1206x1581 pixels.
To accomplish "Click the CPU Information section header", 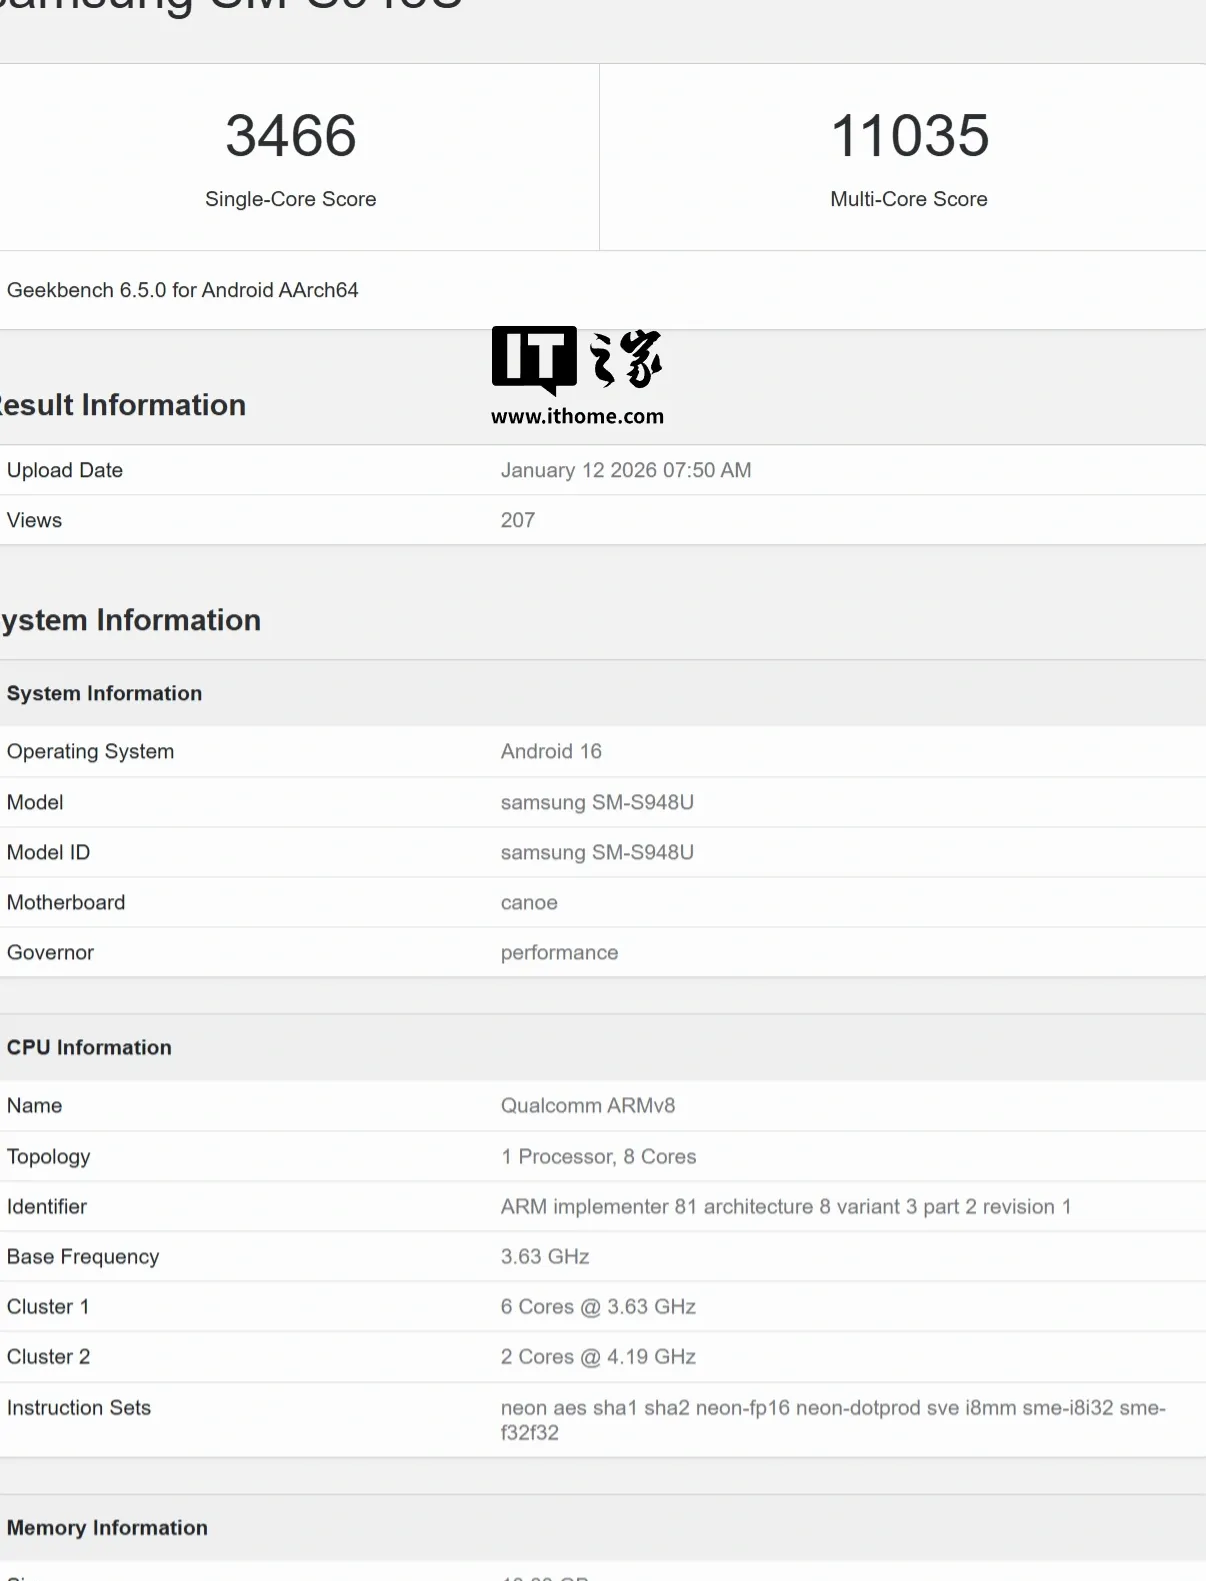I will coord(89,1047).
